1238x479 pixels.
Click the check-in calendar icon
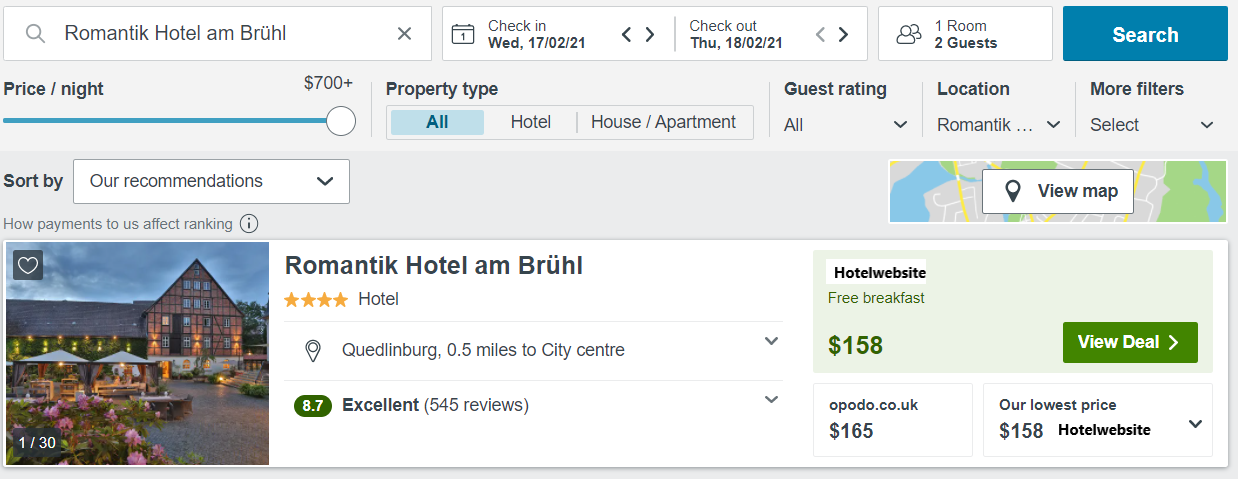pos(463,34)
